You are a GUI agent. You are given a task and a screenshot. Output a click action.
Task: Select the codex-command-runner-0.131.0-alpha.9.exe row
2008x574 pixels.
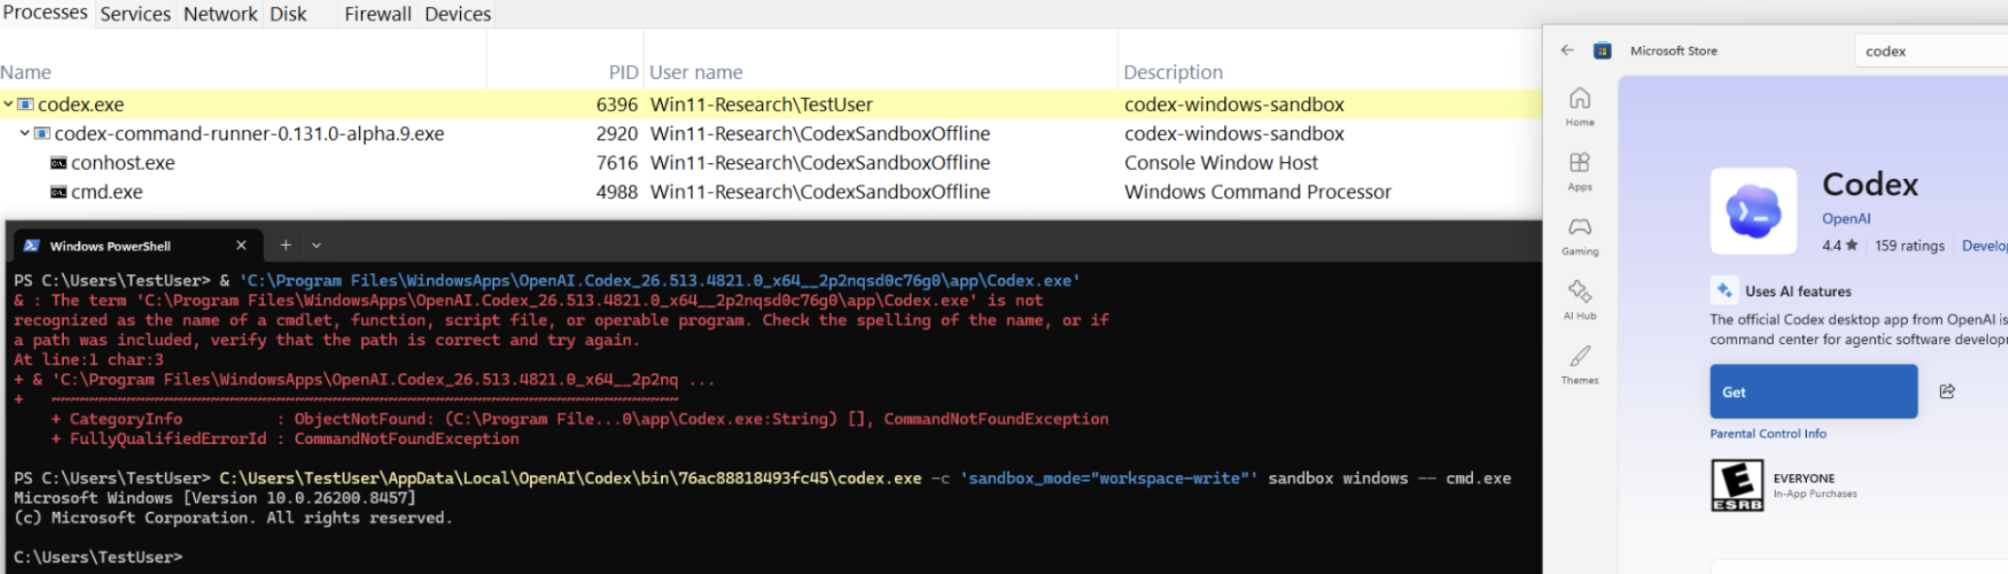point(770,133)
